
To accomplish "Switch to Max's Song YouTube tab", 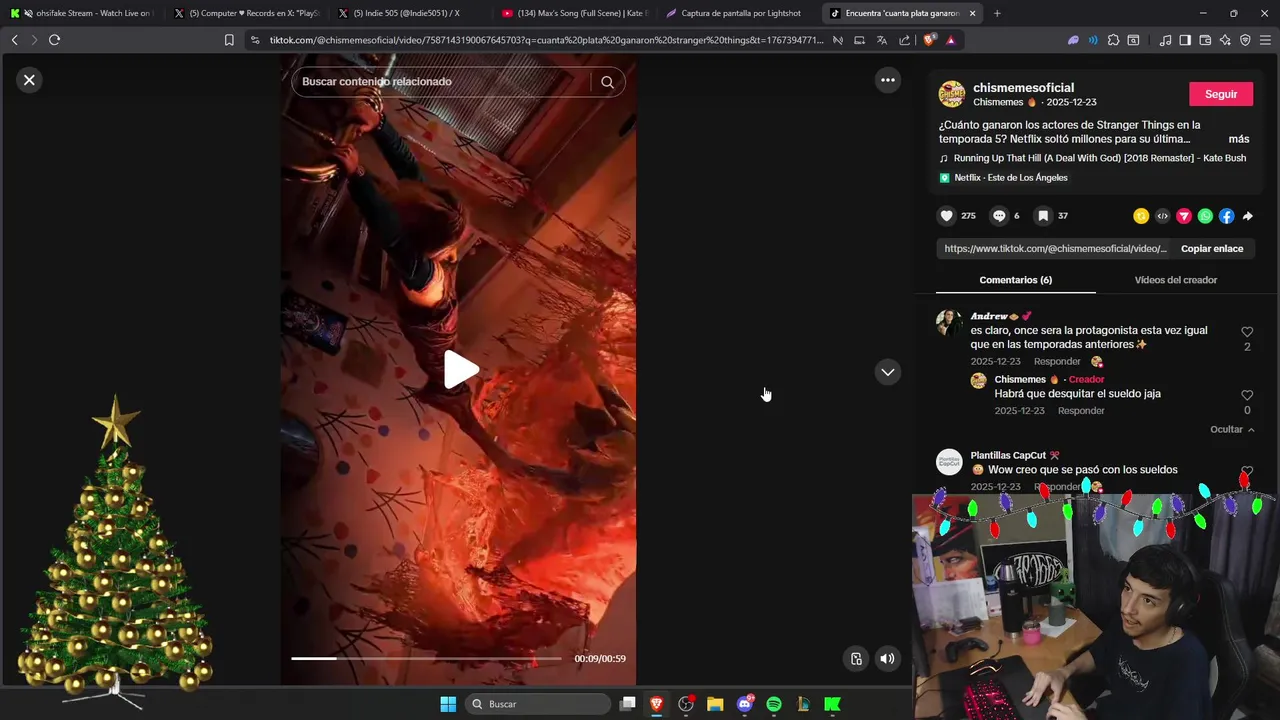I will [575, 13].
